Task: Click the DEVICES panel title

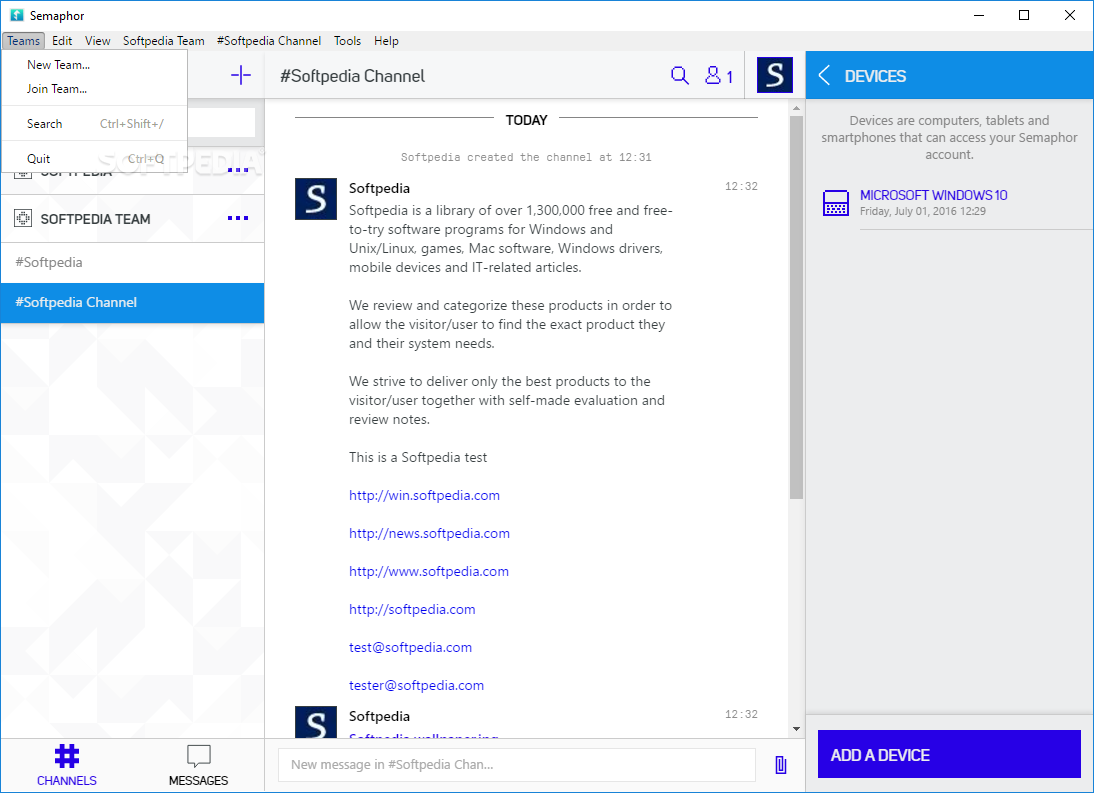Action: [875, 76]
